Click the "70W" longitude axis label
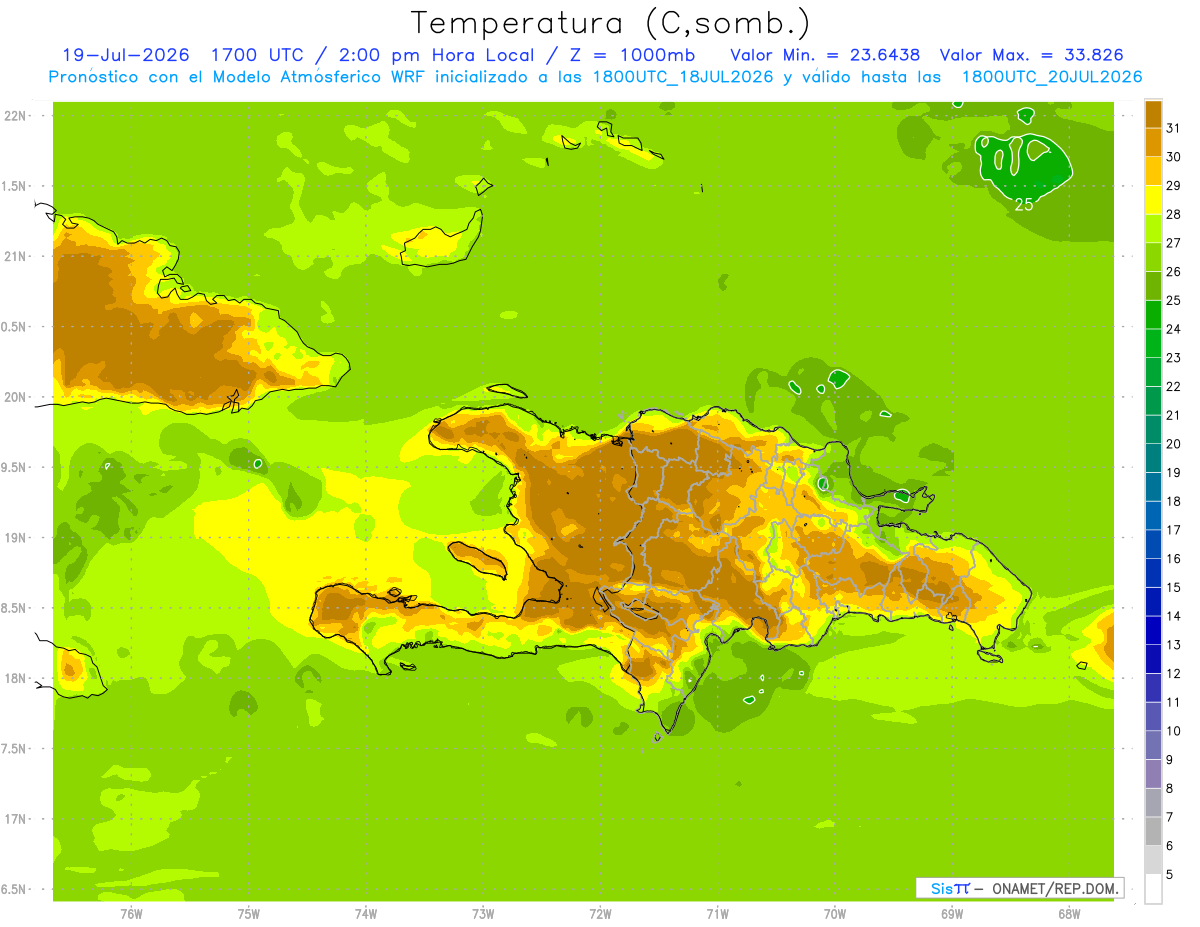 pos(835,914)
